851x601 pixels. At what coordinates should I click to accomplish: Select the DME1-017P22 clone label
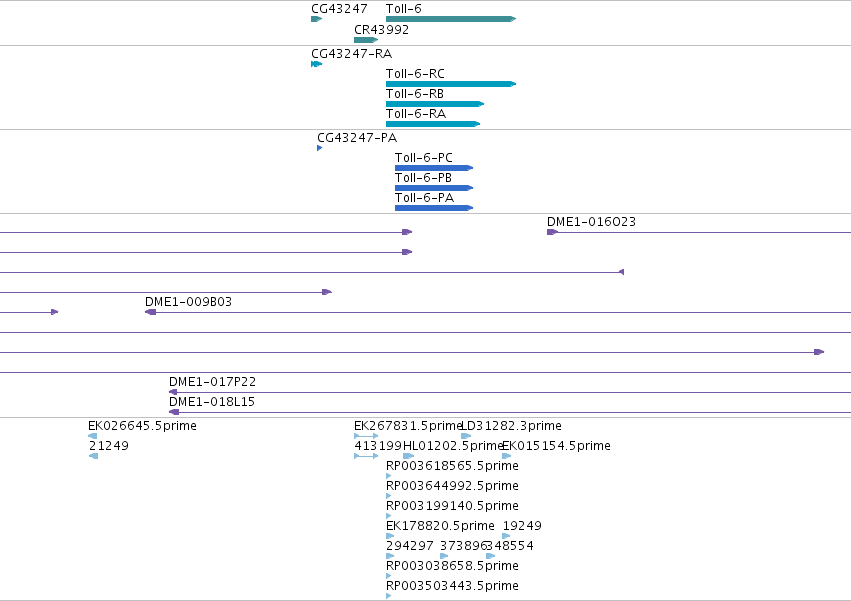point(212,382)
